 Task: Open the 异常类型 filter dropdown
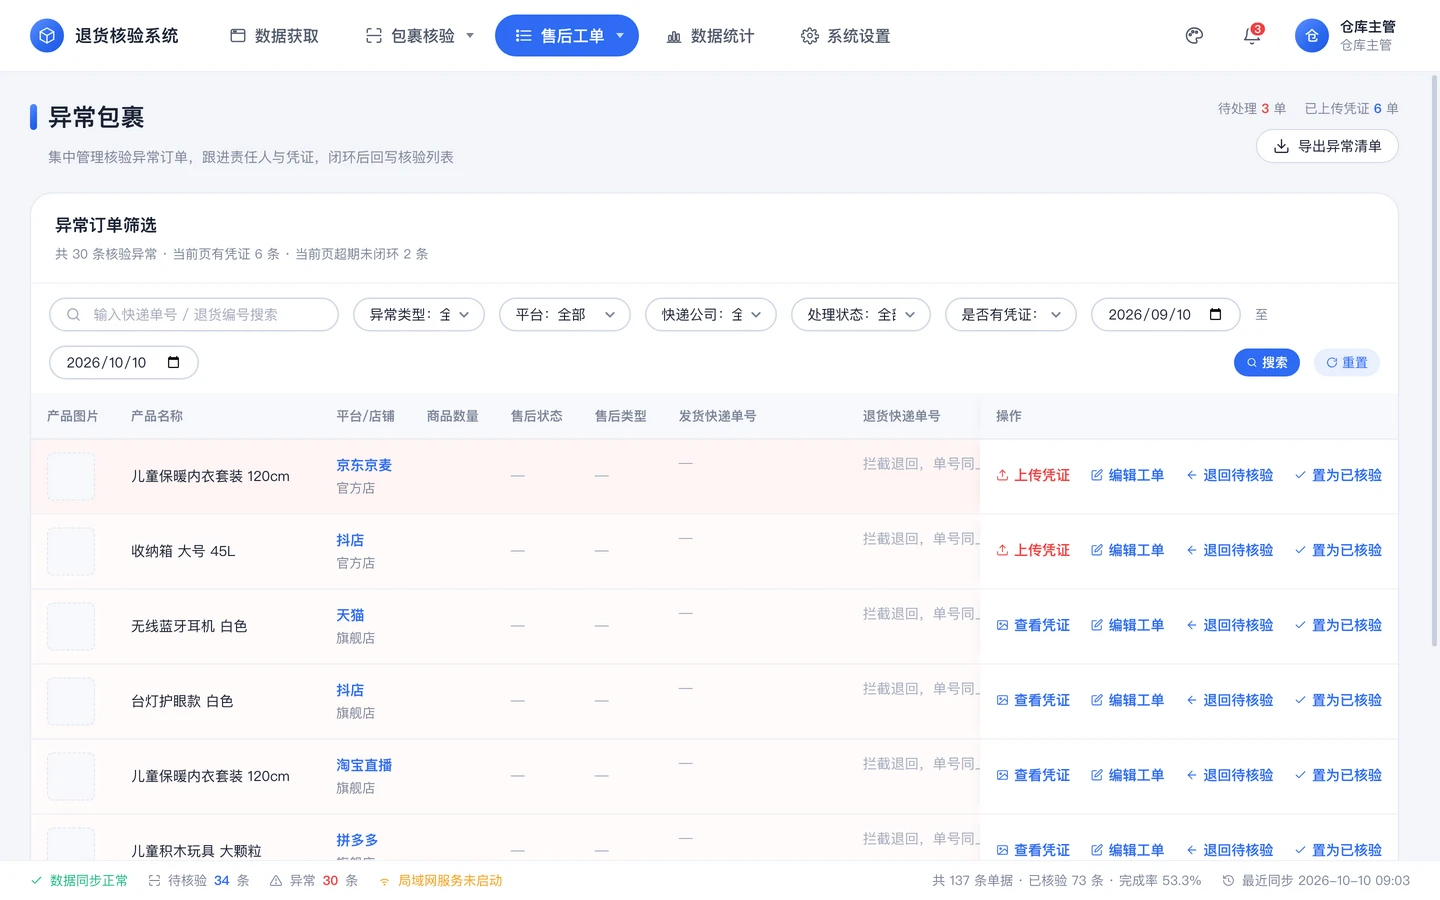[419, 315]
